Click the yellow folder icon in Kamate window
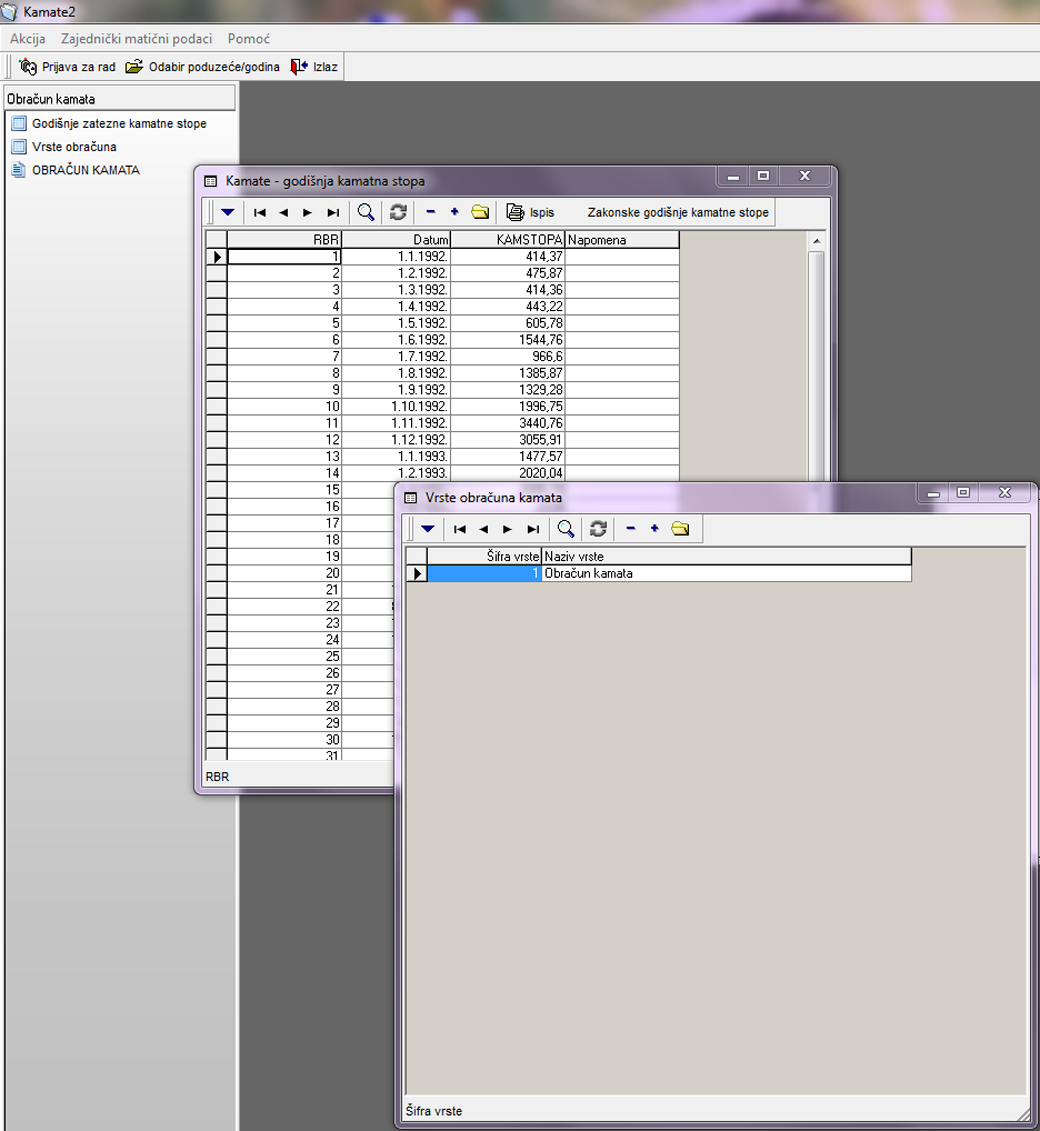This screenshot has width=1040, height=1131. (480, 212)
